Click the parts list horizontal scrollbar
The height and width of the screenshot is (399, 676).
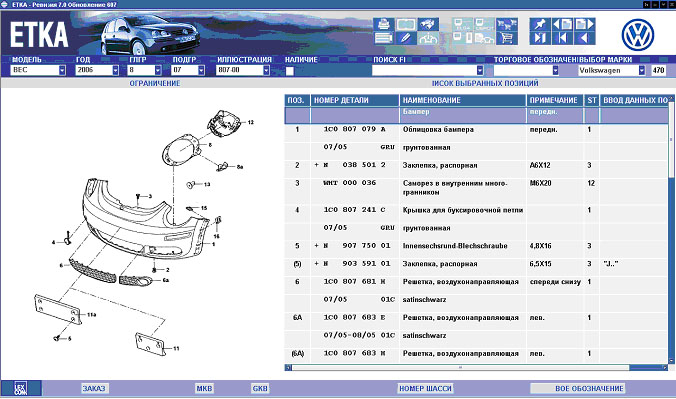[x=476, y=368]
